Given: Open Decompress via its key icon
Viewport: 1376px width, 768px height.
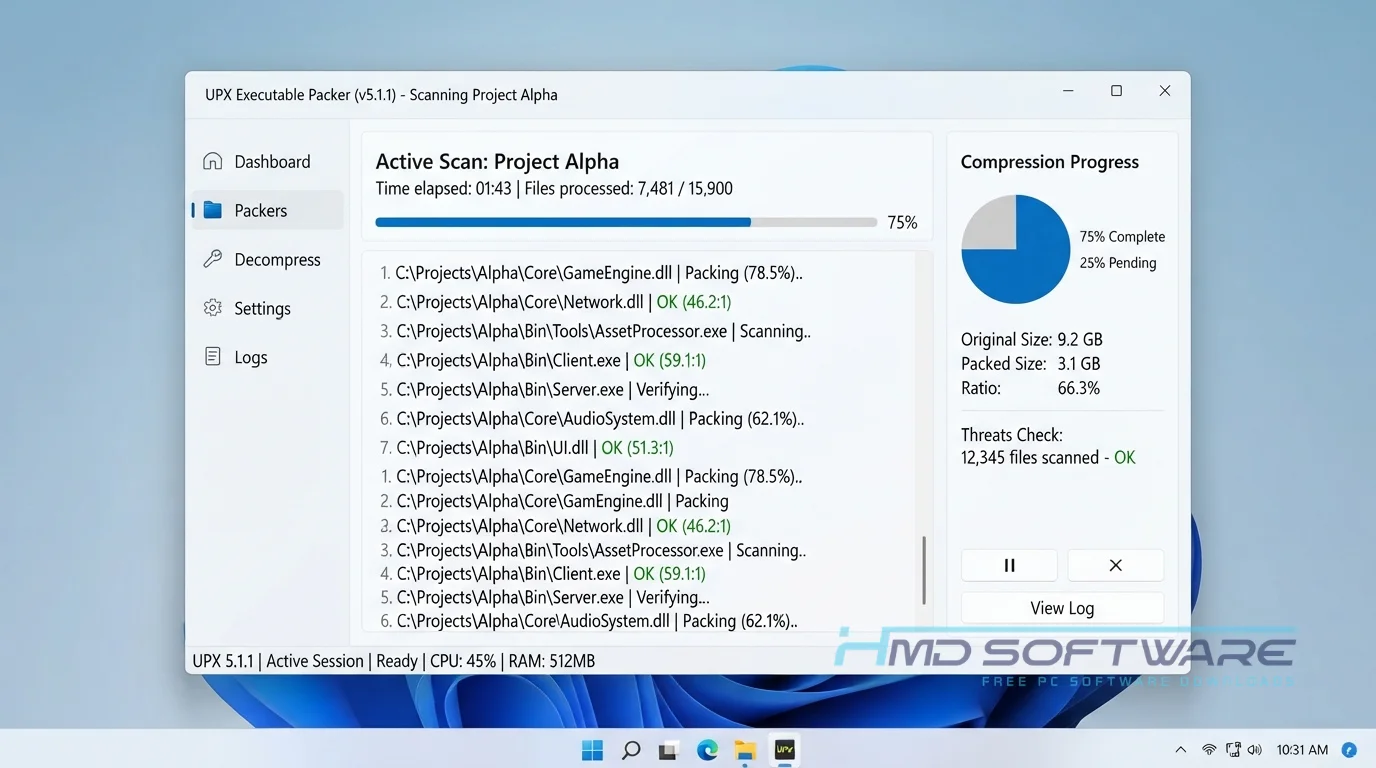Looking at the screenshot, I should pos(212,259).
